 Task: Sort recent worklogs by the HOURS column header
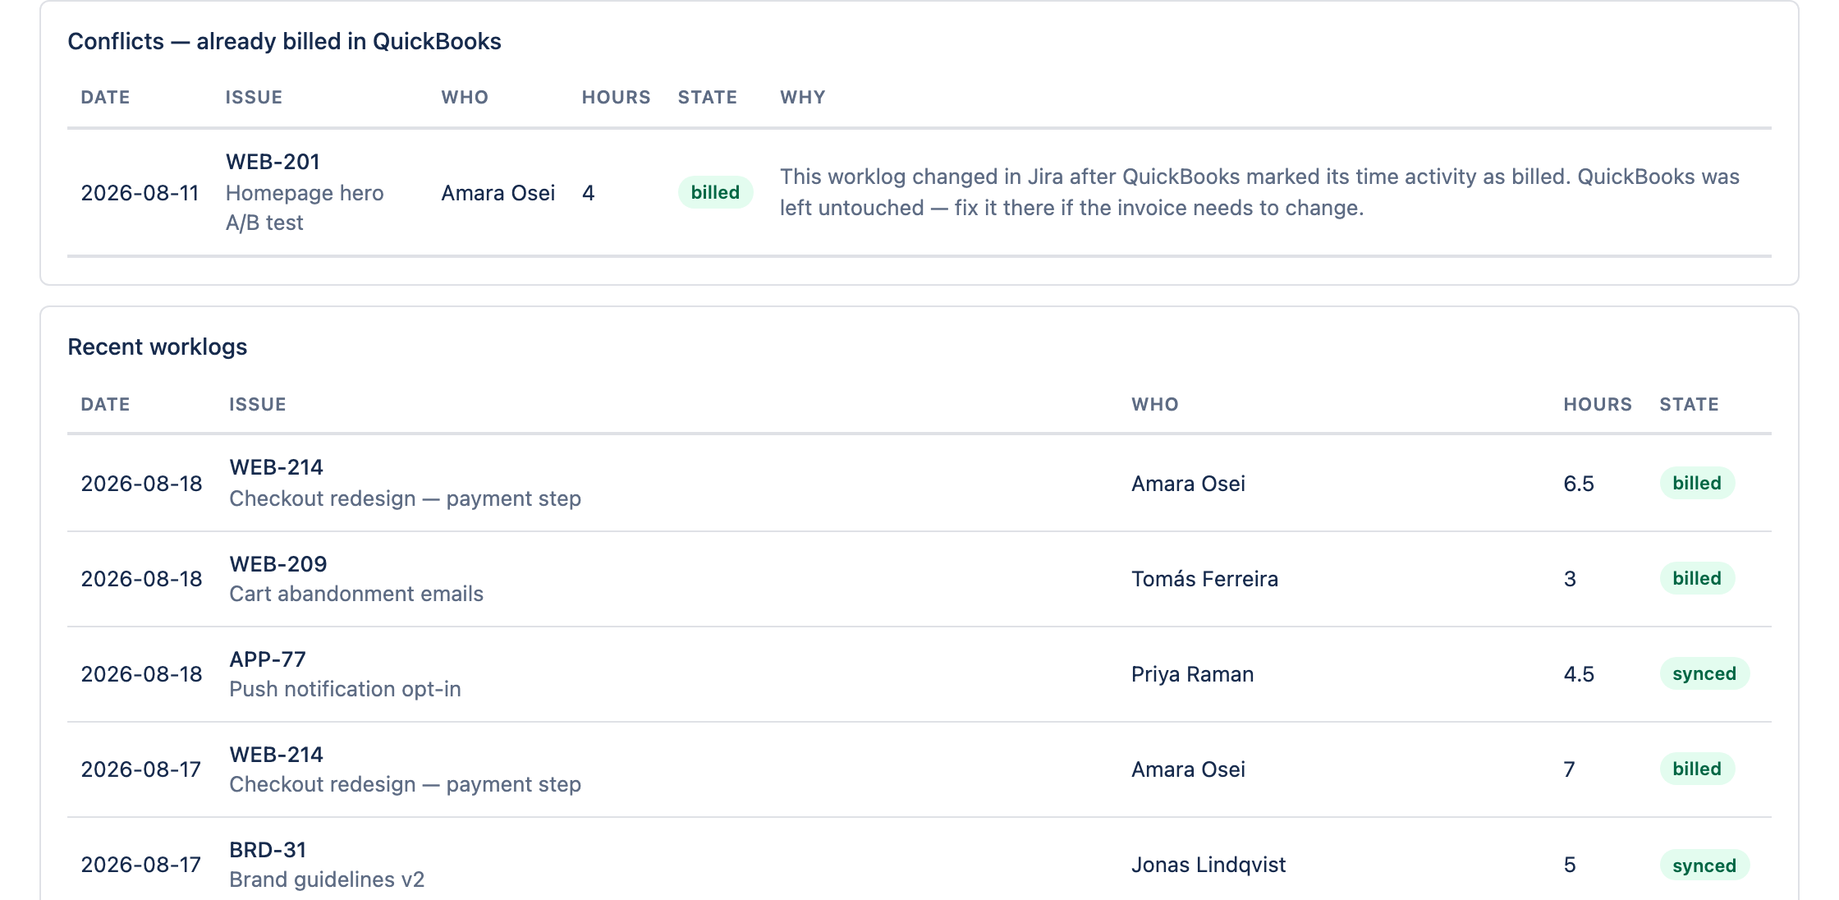[x=1597, y=404]
